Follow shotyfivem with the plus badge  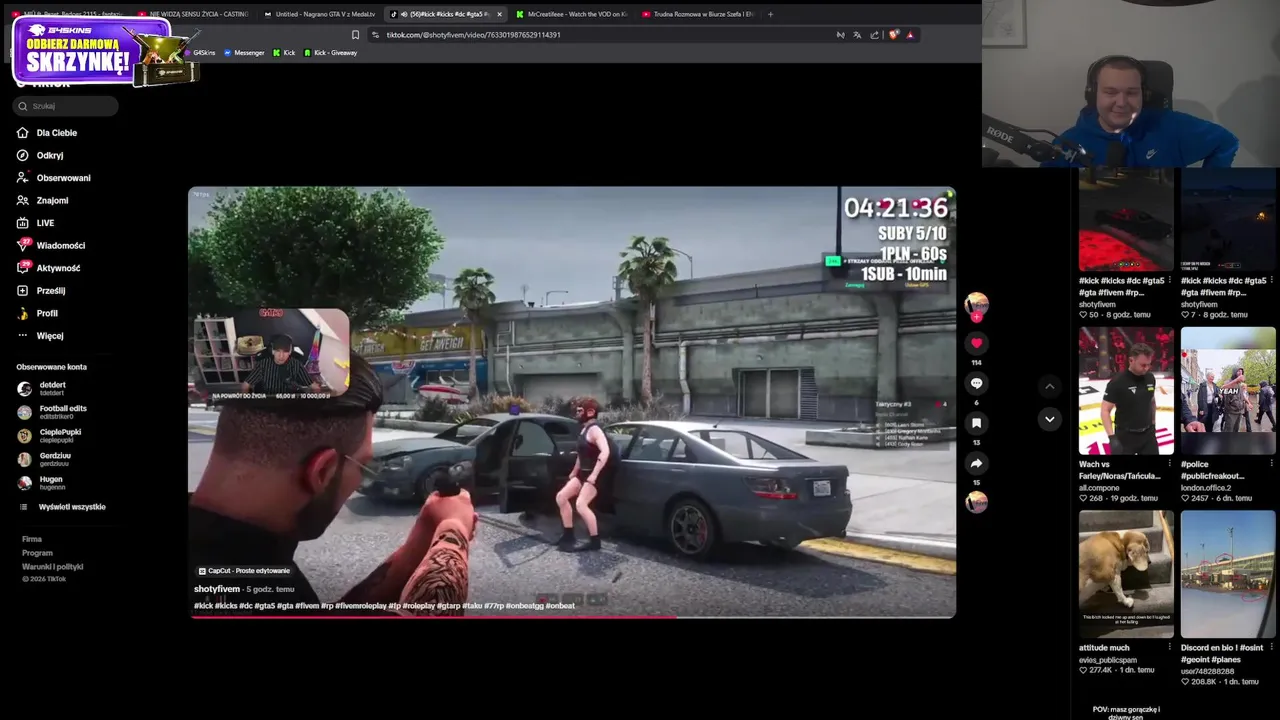(976, 317)
